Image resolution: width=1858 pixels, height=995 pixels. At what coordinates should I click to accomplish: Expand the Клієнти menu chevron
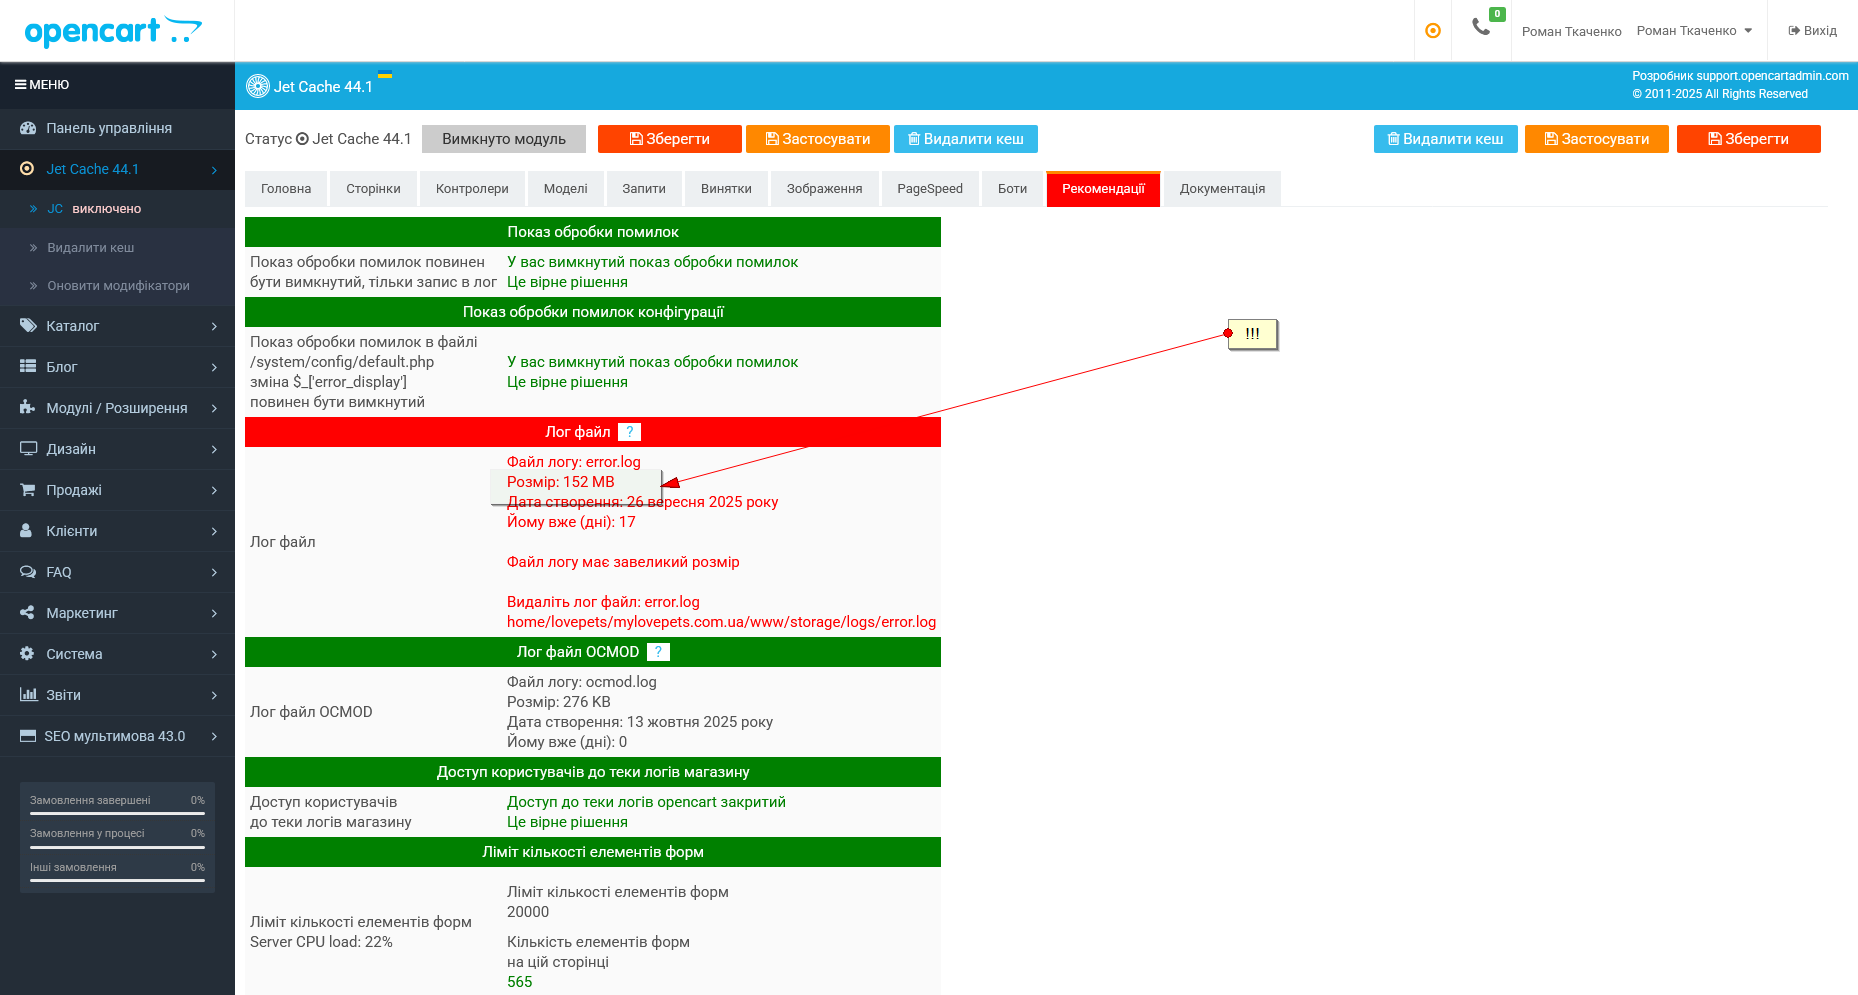click(x=214, y=532)
